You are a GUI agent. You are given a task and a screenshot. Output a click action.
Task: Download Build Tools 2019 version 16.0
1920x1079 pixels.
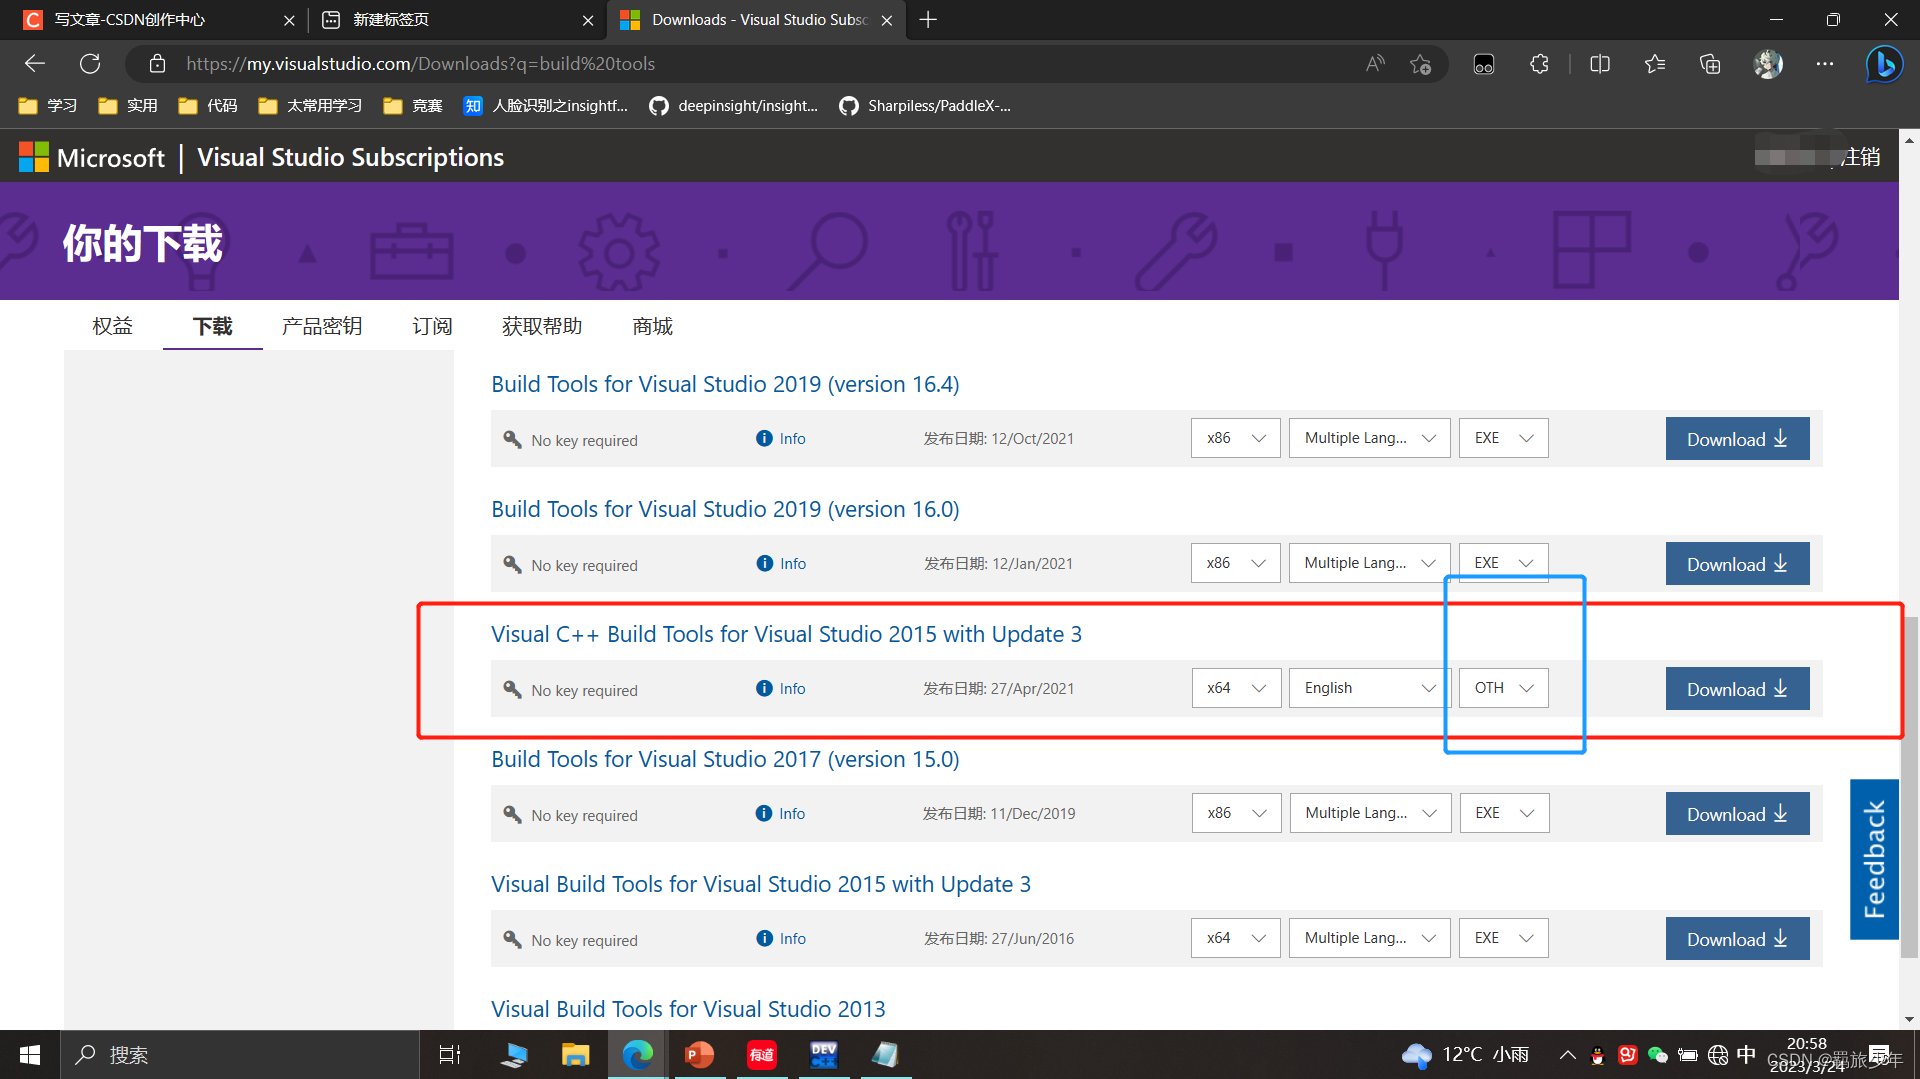[x=1737, y=564]
